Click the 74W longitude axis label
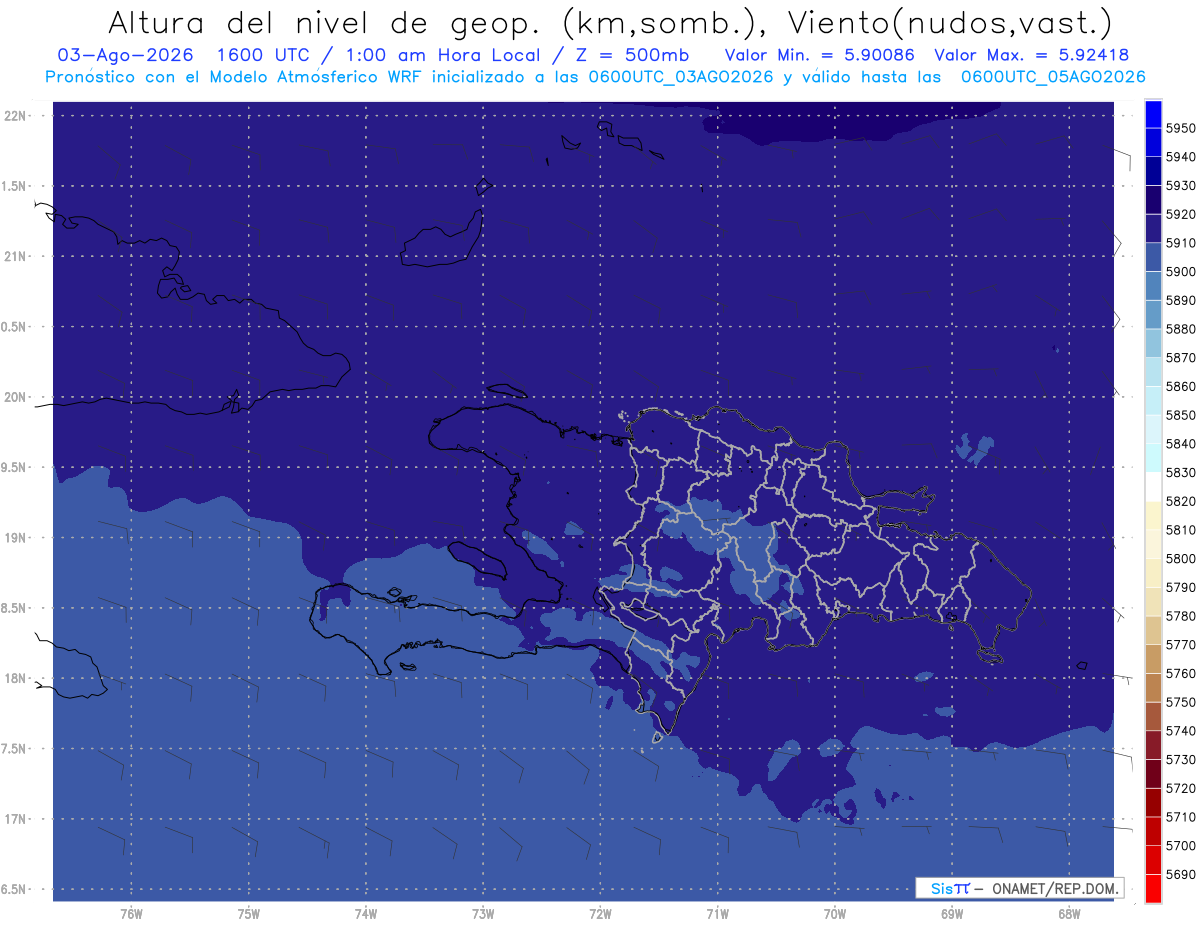The image size is (1200, 927). click(366, 914)
